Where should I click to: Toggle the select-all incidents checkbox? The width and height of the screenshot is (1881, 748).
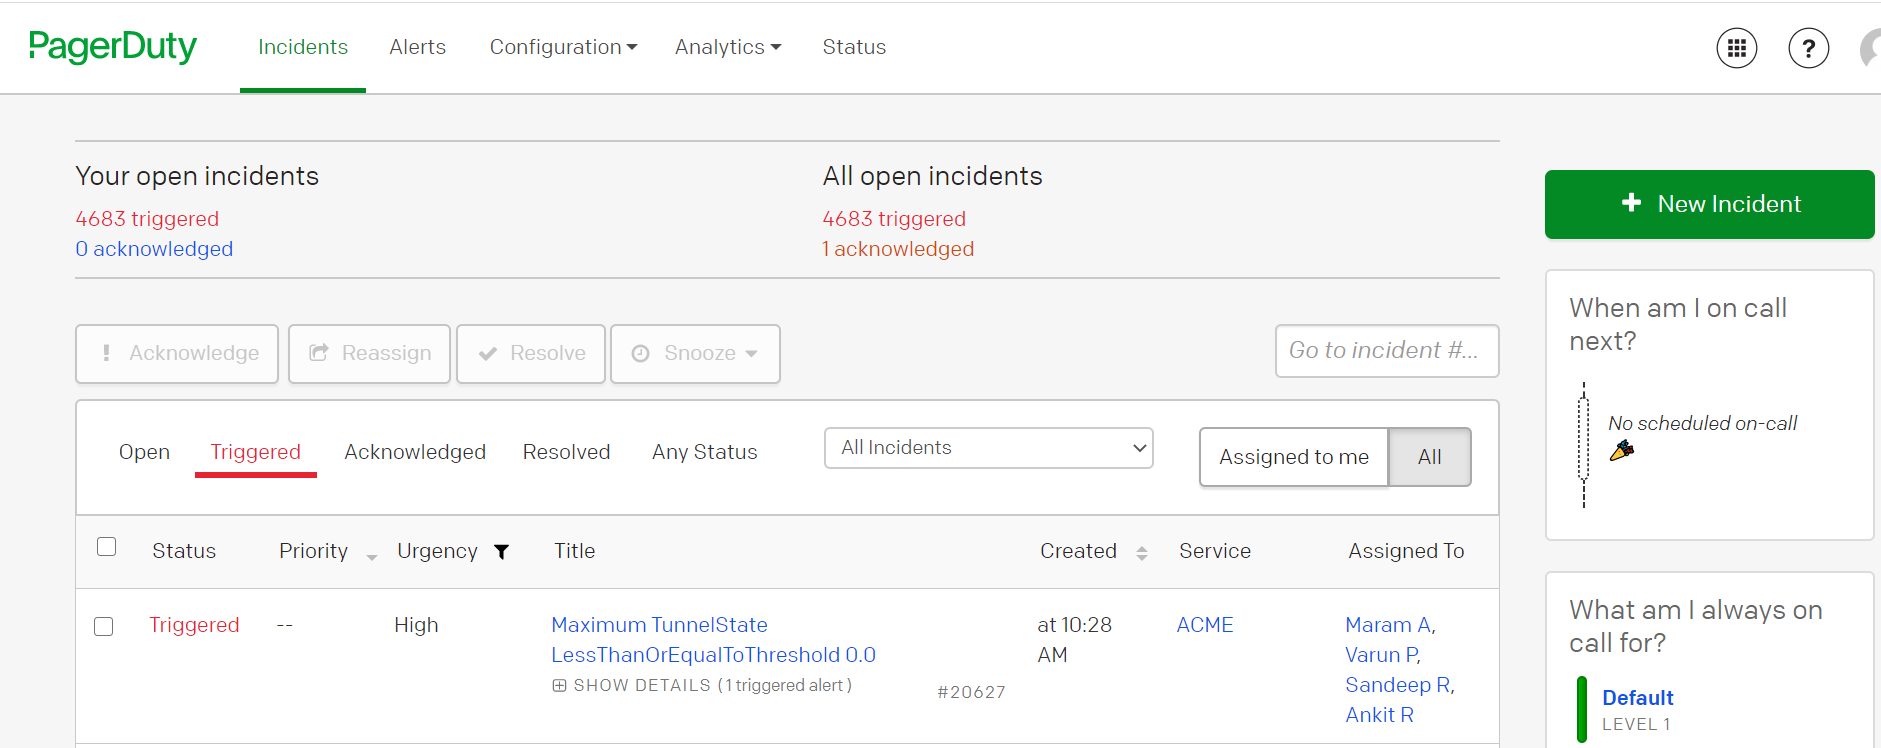click(x=106, y=547)
